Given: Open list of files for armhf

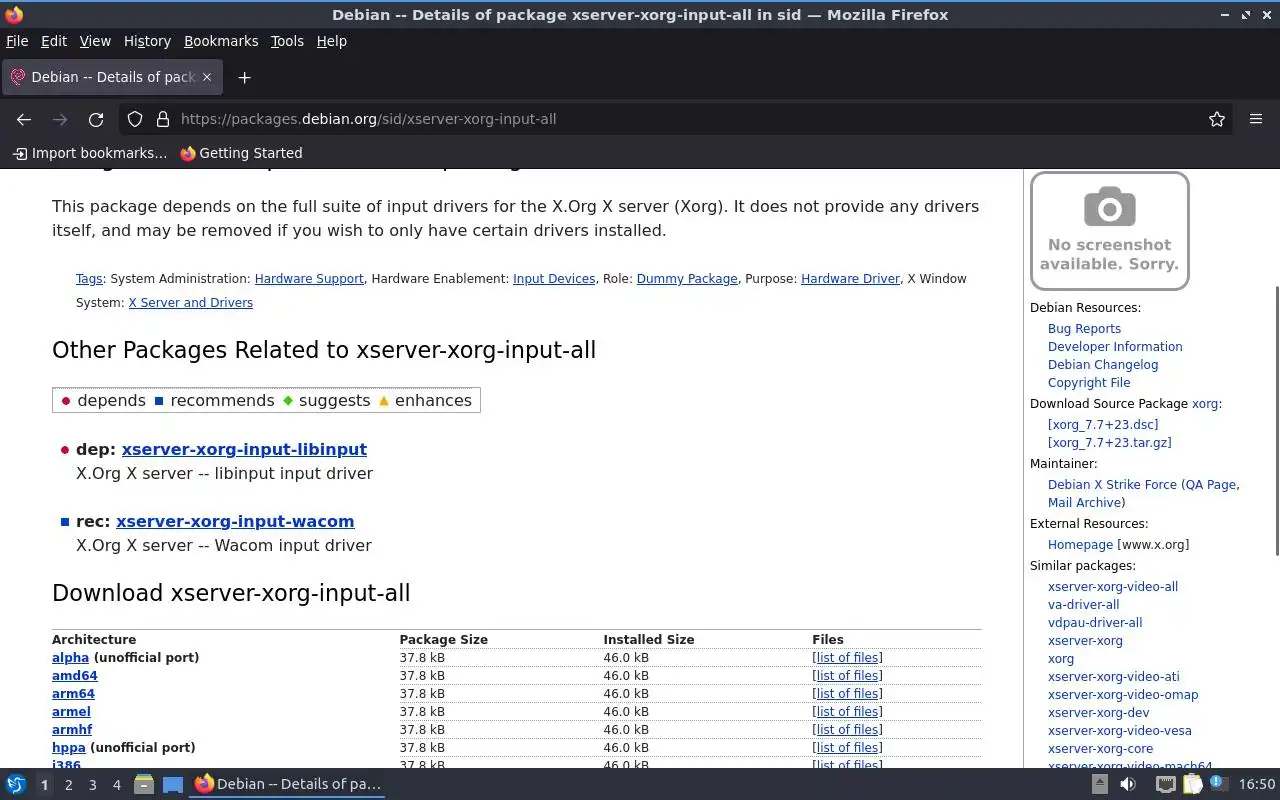Looking at the screenshot, I should click(847, 730).
